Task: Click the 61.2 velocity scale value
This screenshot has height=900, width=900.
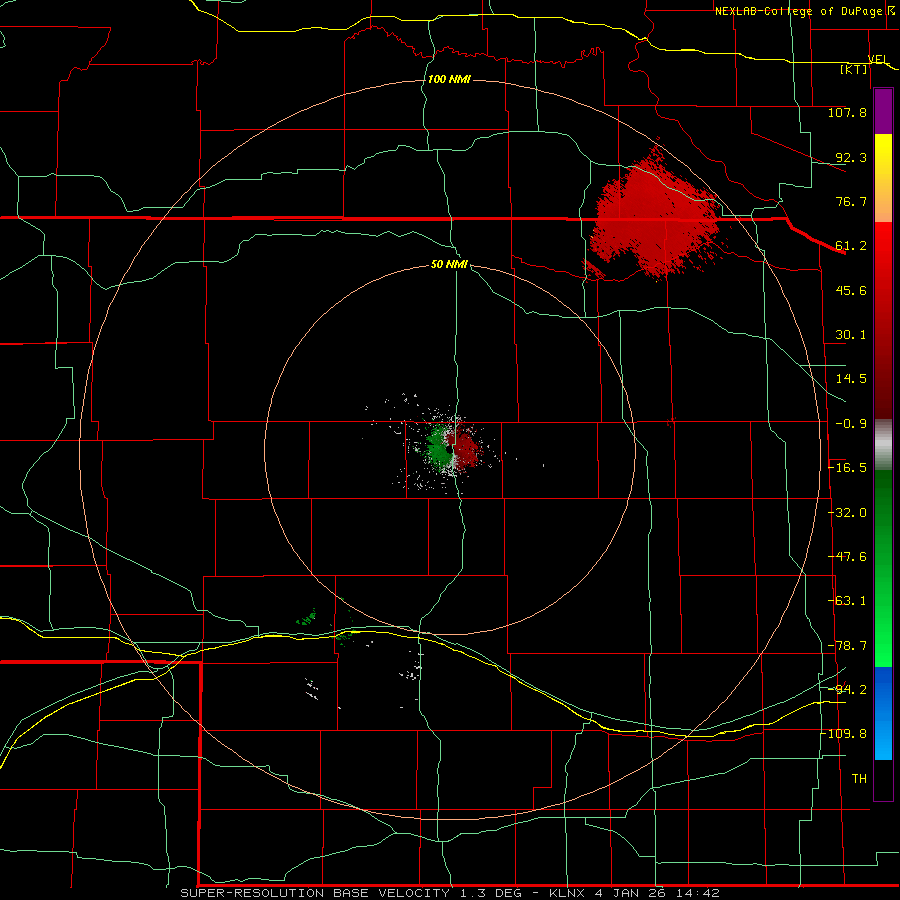Action: tap(851, 246)
